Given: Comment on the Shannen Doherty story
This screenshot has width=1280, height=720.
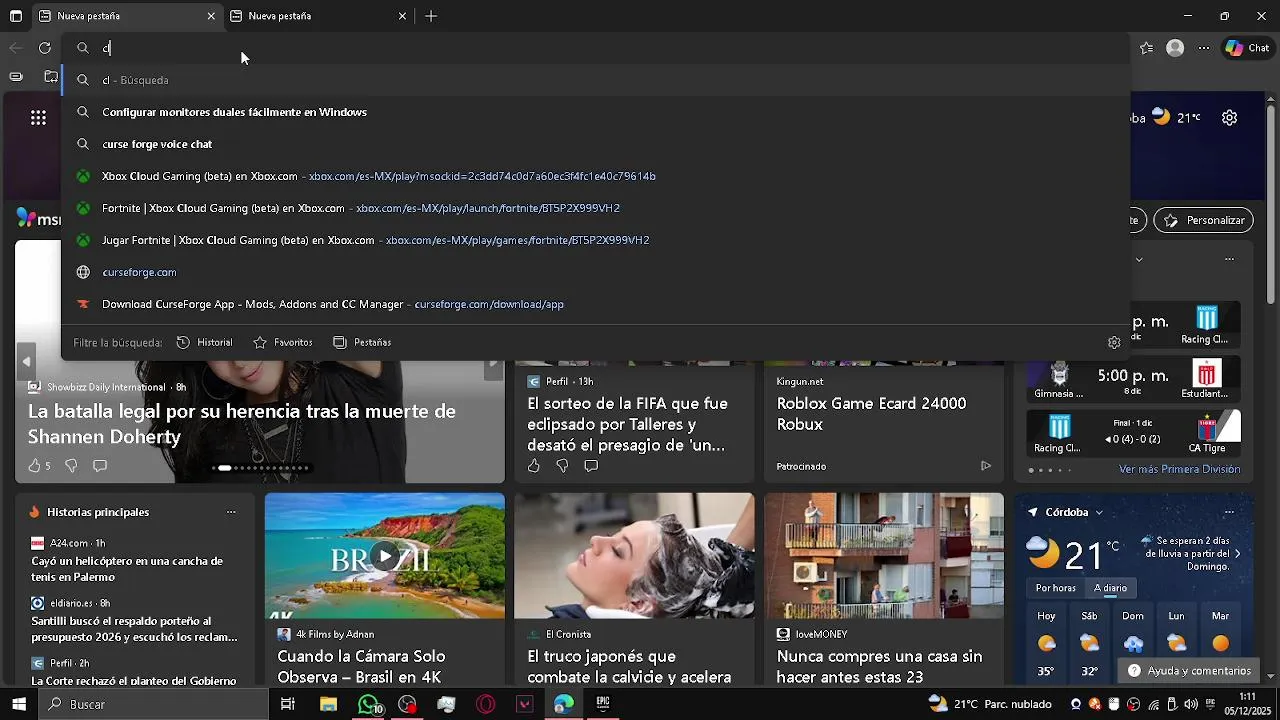Looking at the screenshot, I should pos(100,466).
